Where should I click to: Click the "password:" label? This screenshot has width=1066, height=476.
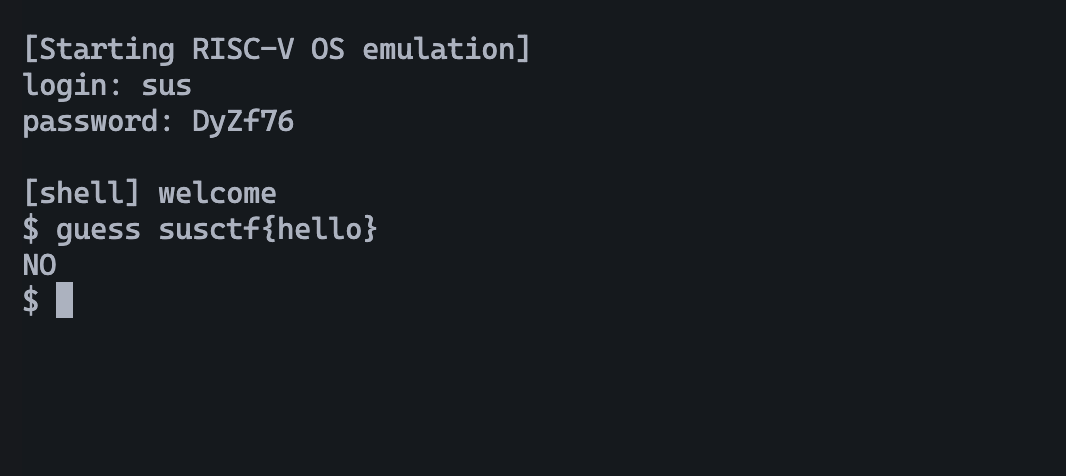[98, 122]
